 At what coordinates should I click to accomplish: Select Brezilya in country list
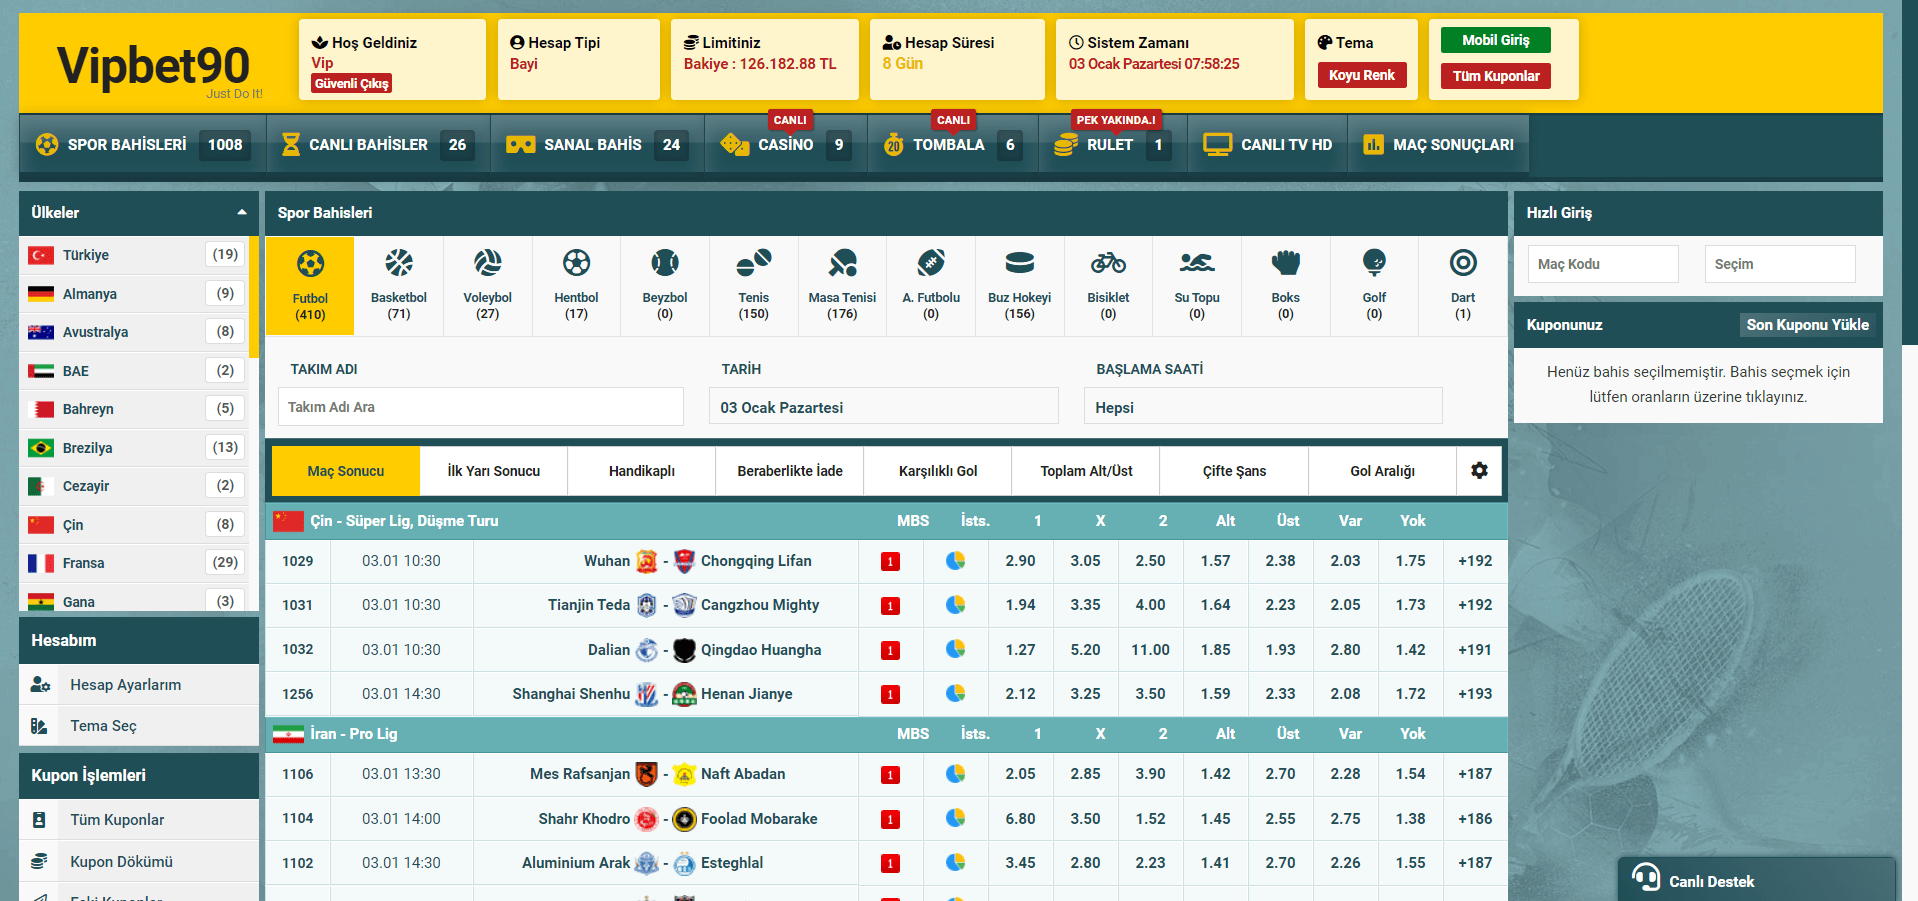point(134,448)
